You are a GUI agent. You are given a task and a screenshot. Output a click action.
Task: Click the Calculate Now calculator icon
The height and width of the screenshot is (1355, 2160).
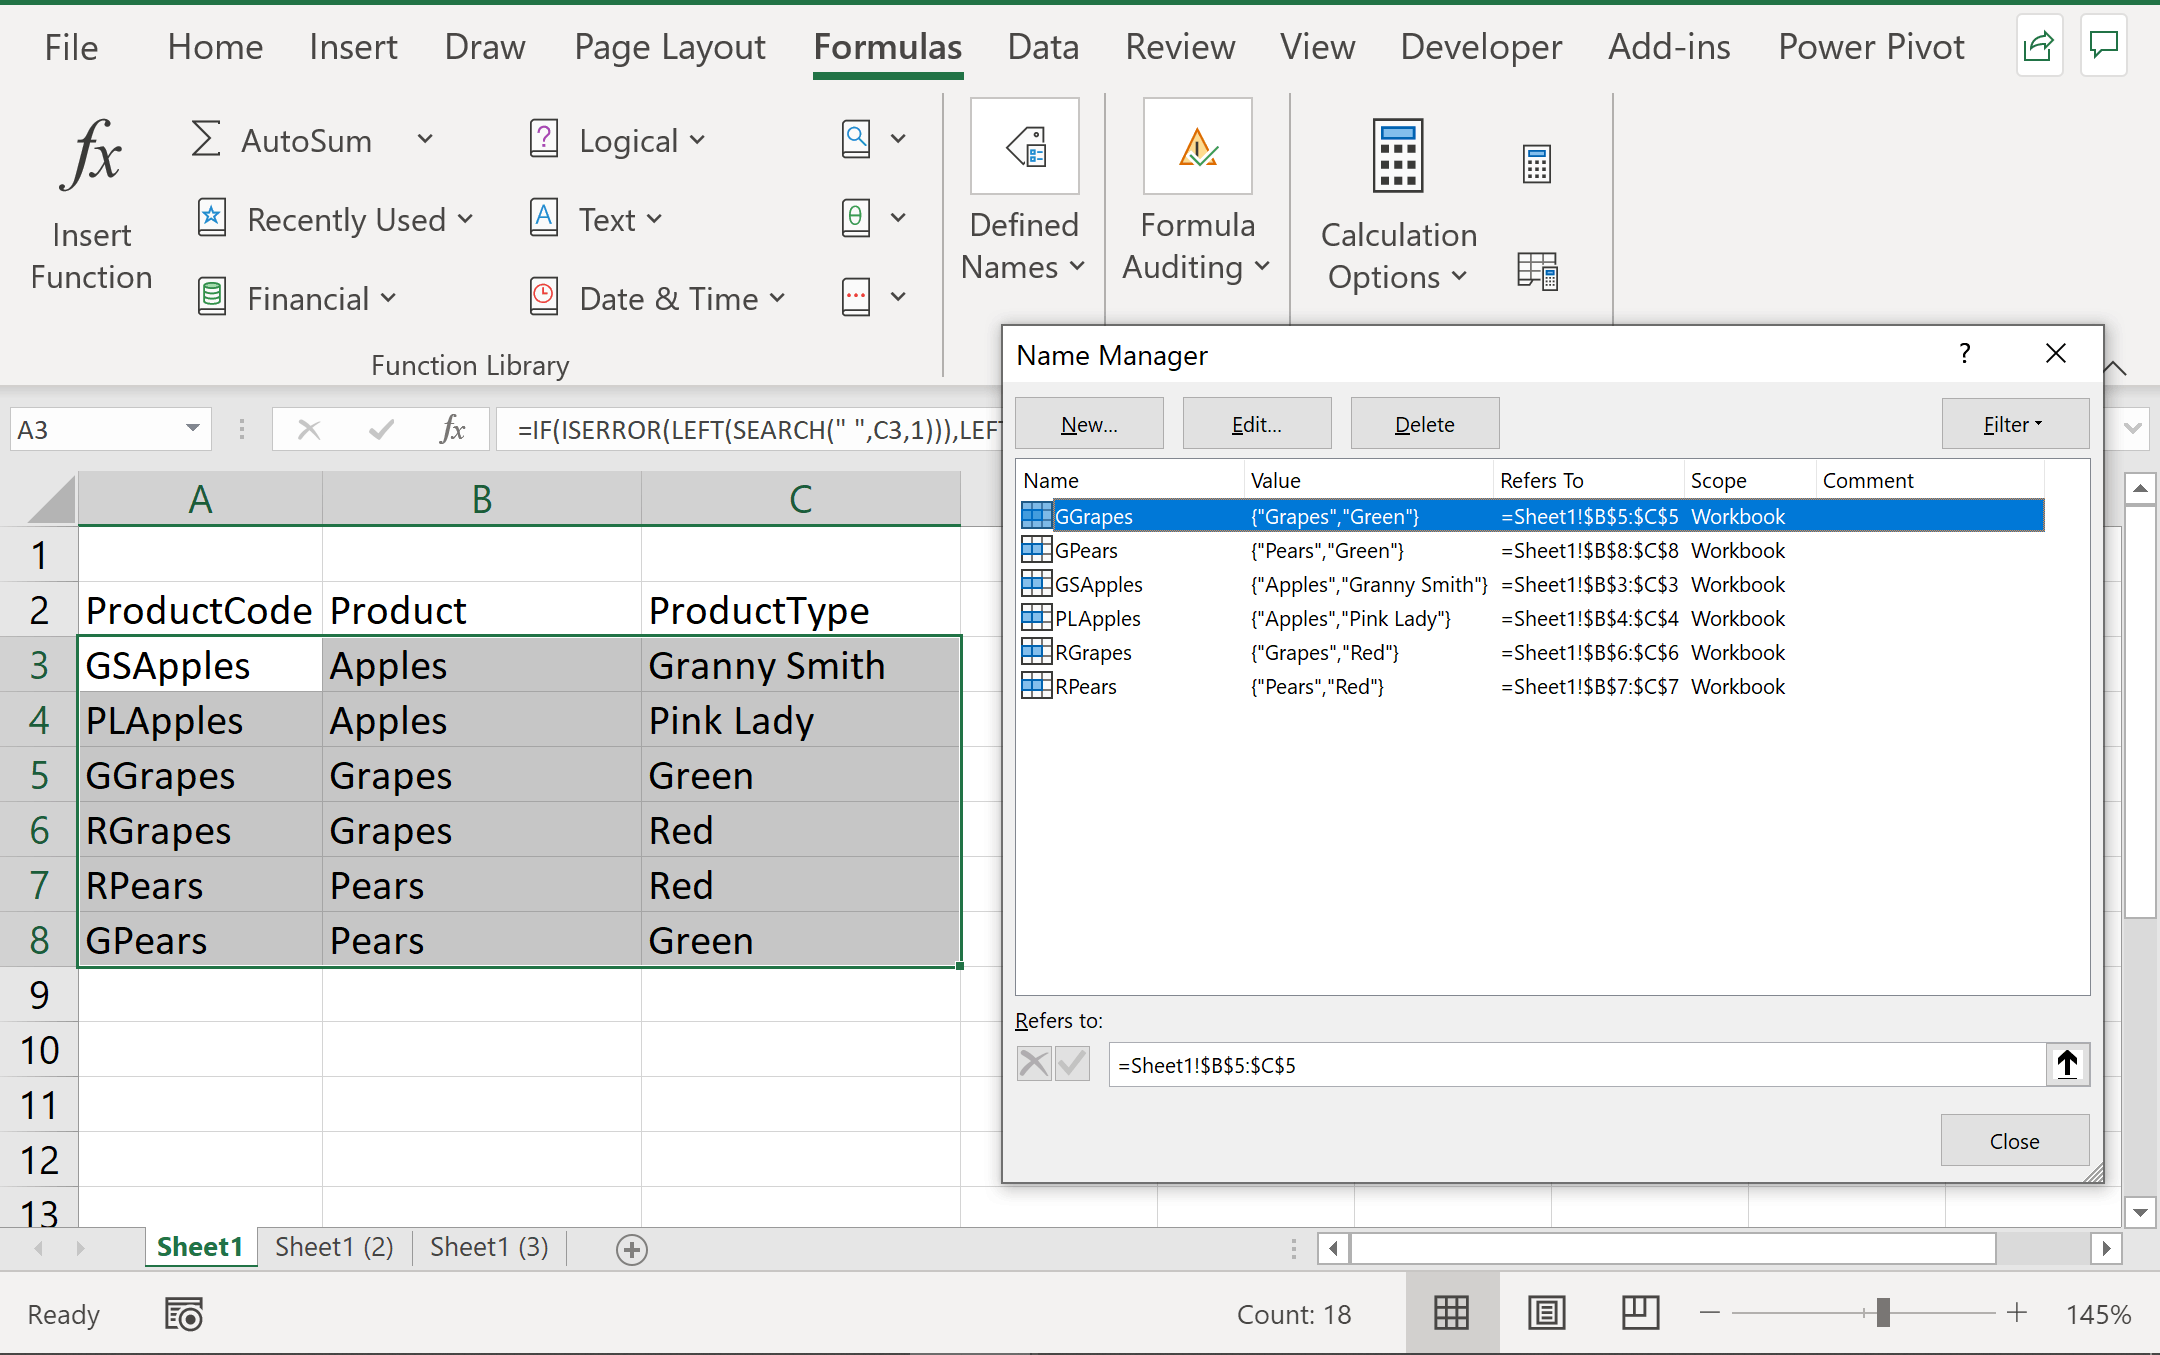point(1536,164)
